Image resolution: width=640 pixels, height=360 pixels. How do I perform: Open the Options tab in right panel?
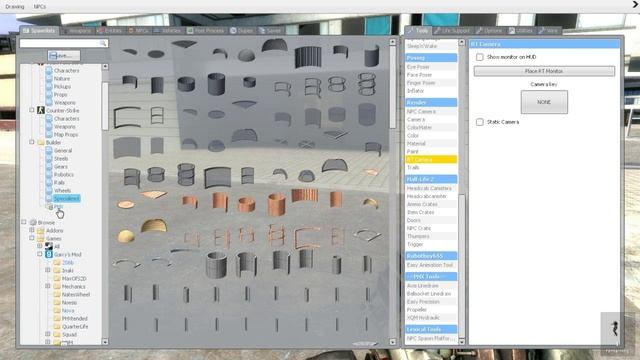click(x=489, y=31)
